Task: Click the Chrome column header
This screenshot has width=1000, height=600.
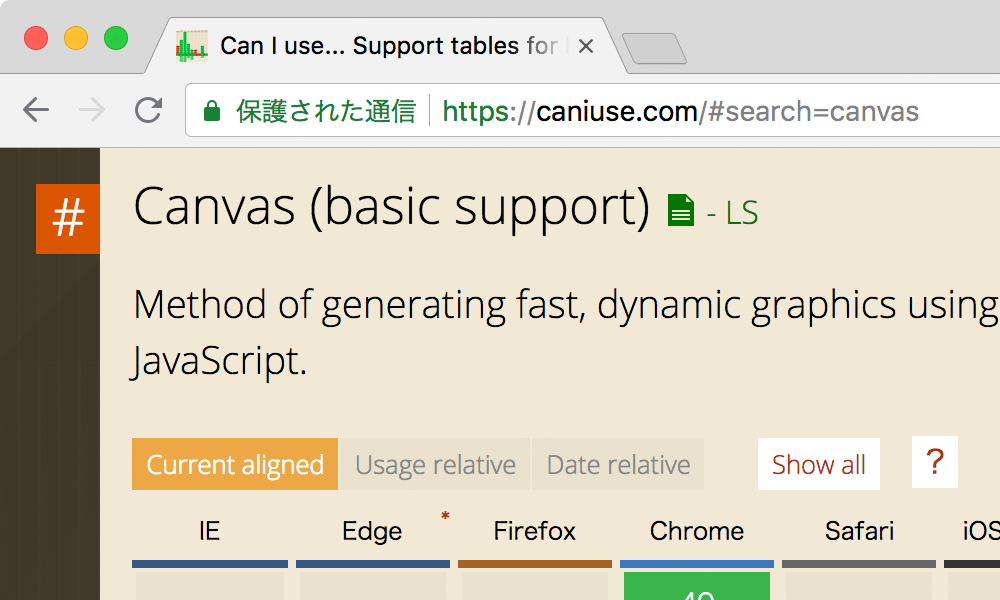Action: (696, 531)
